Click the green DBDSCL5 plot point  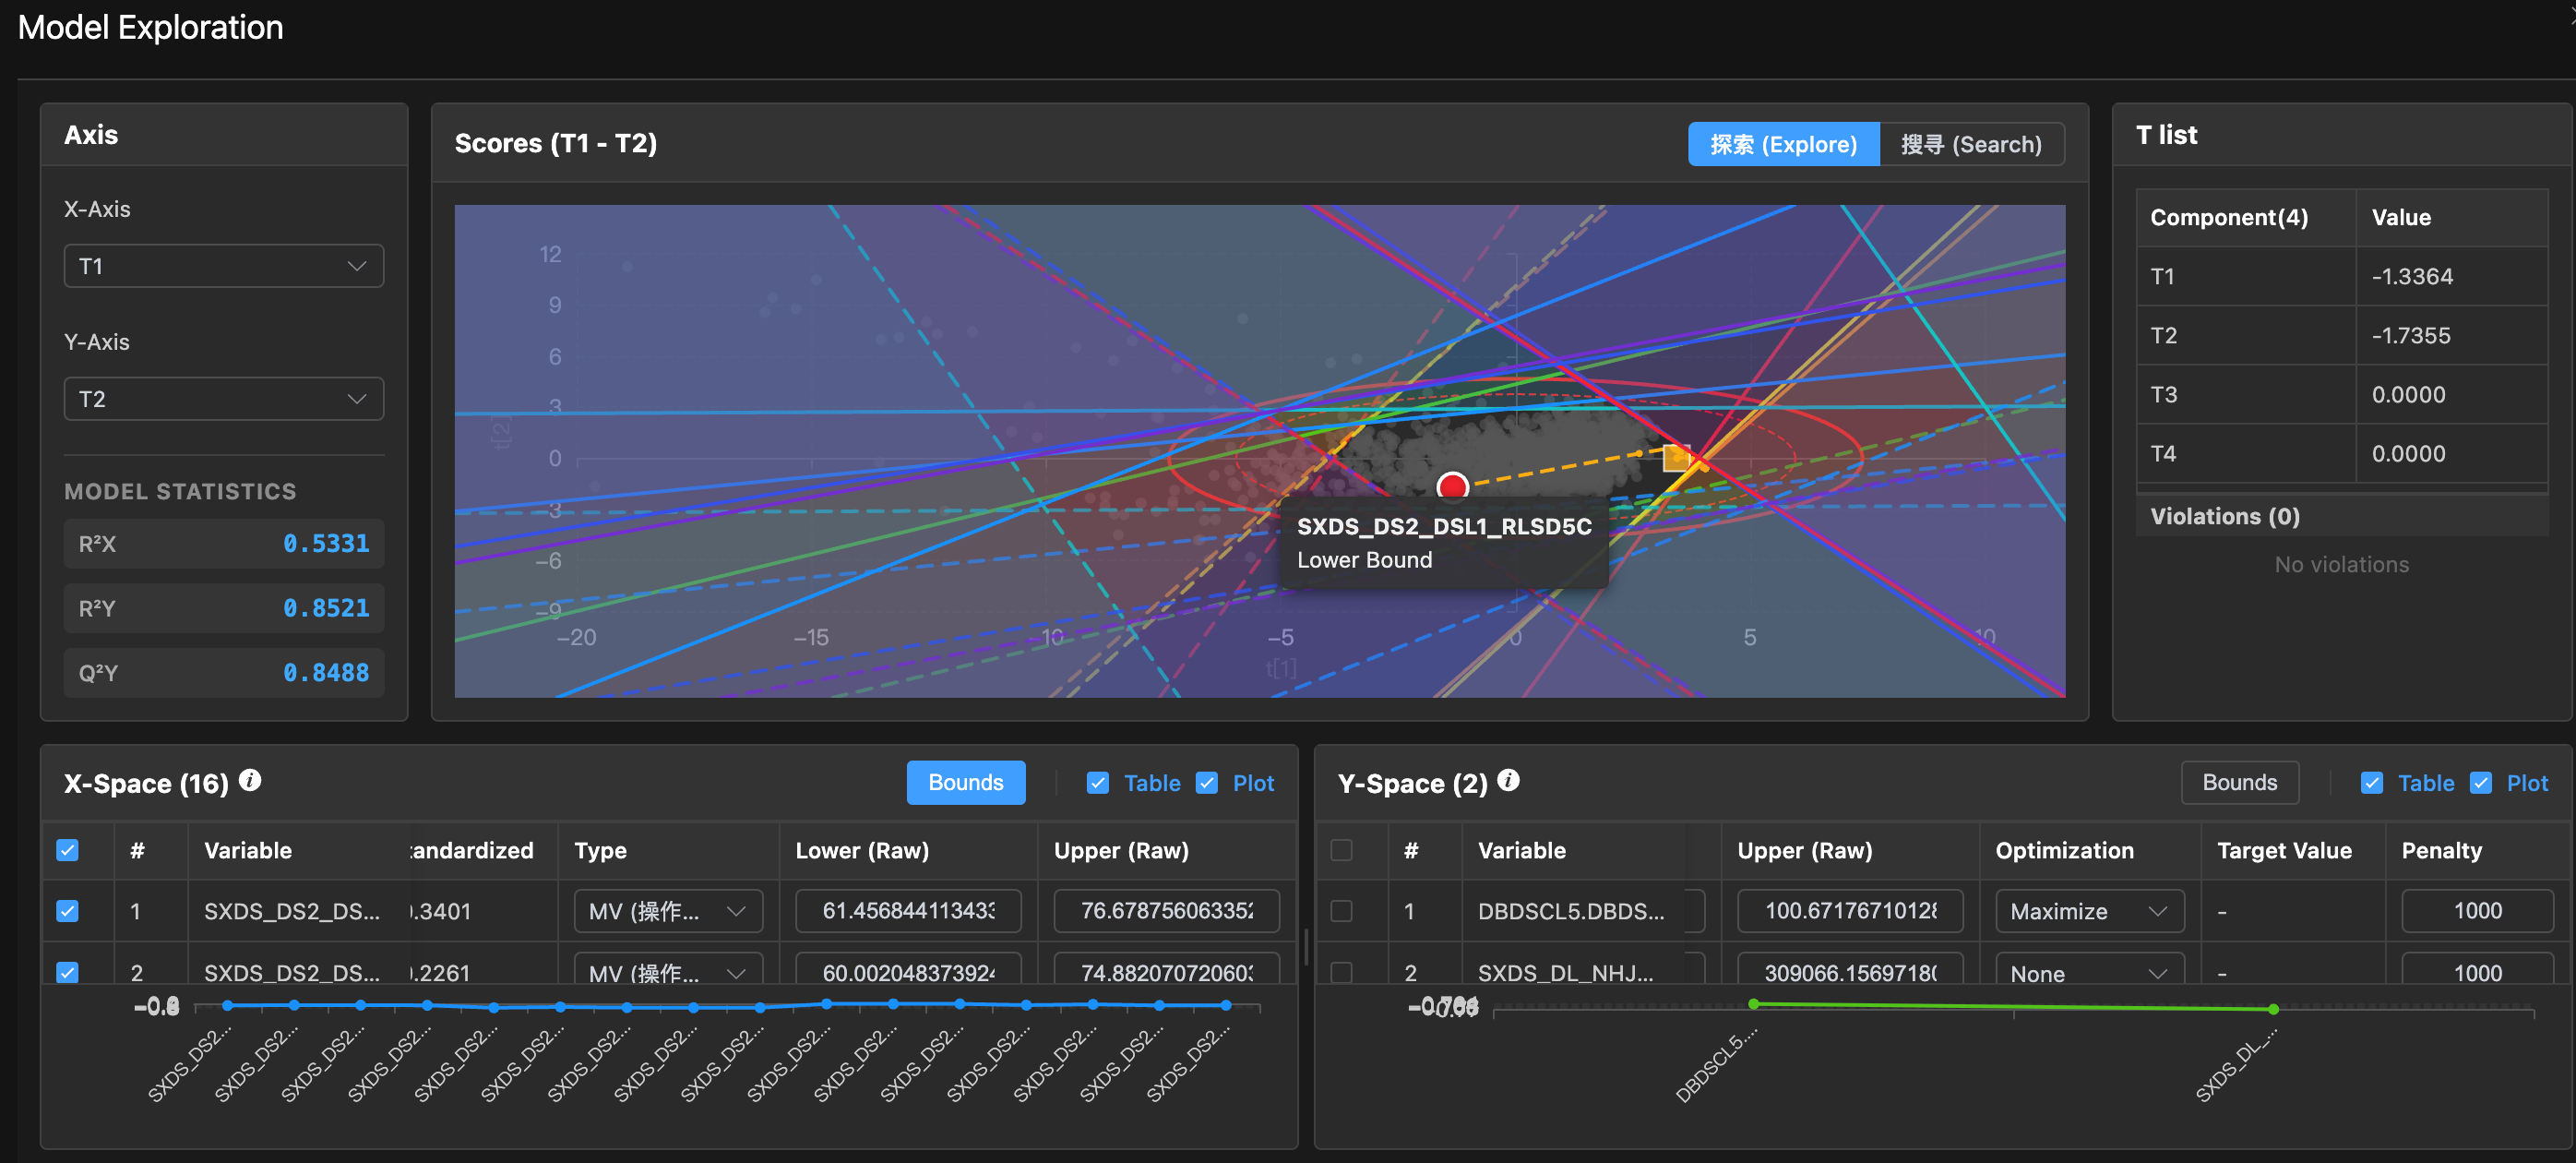(x=1753, y=1003)
